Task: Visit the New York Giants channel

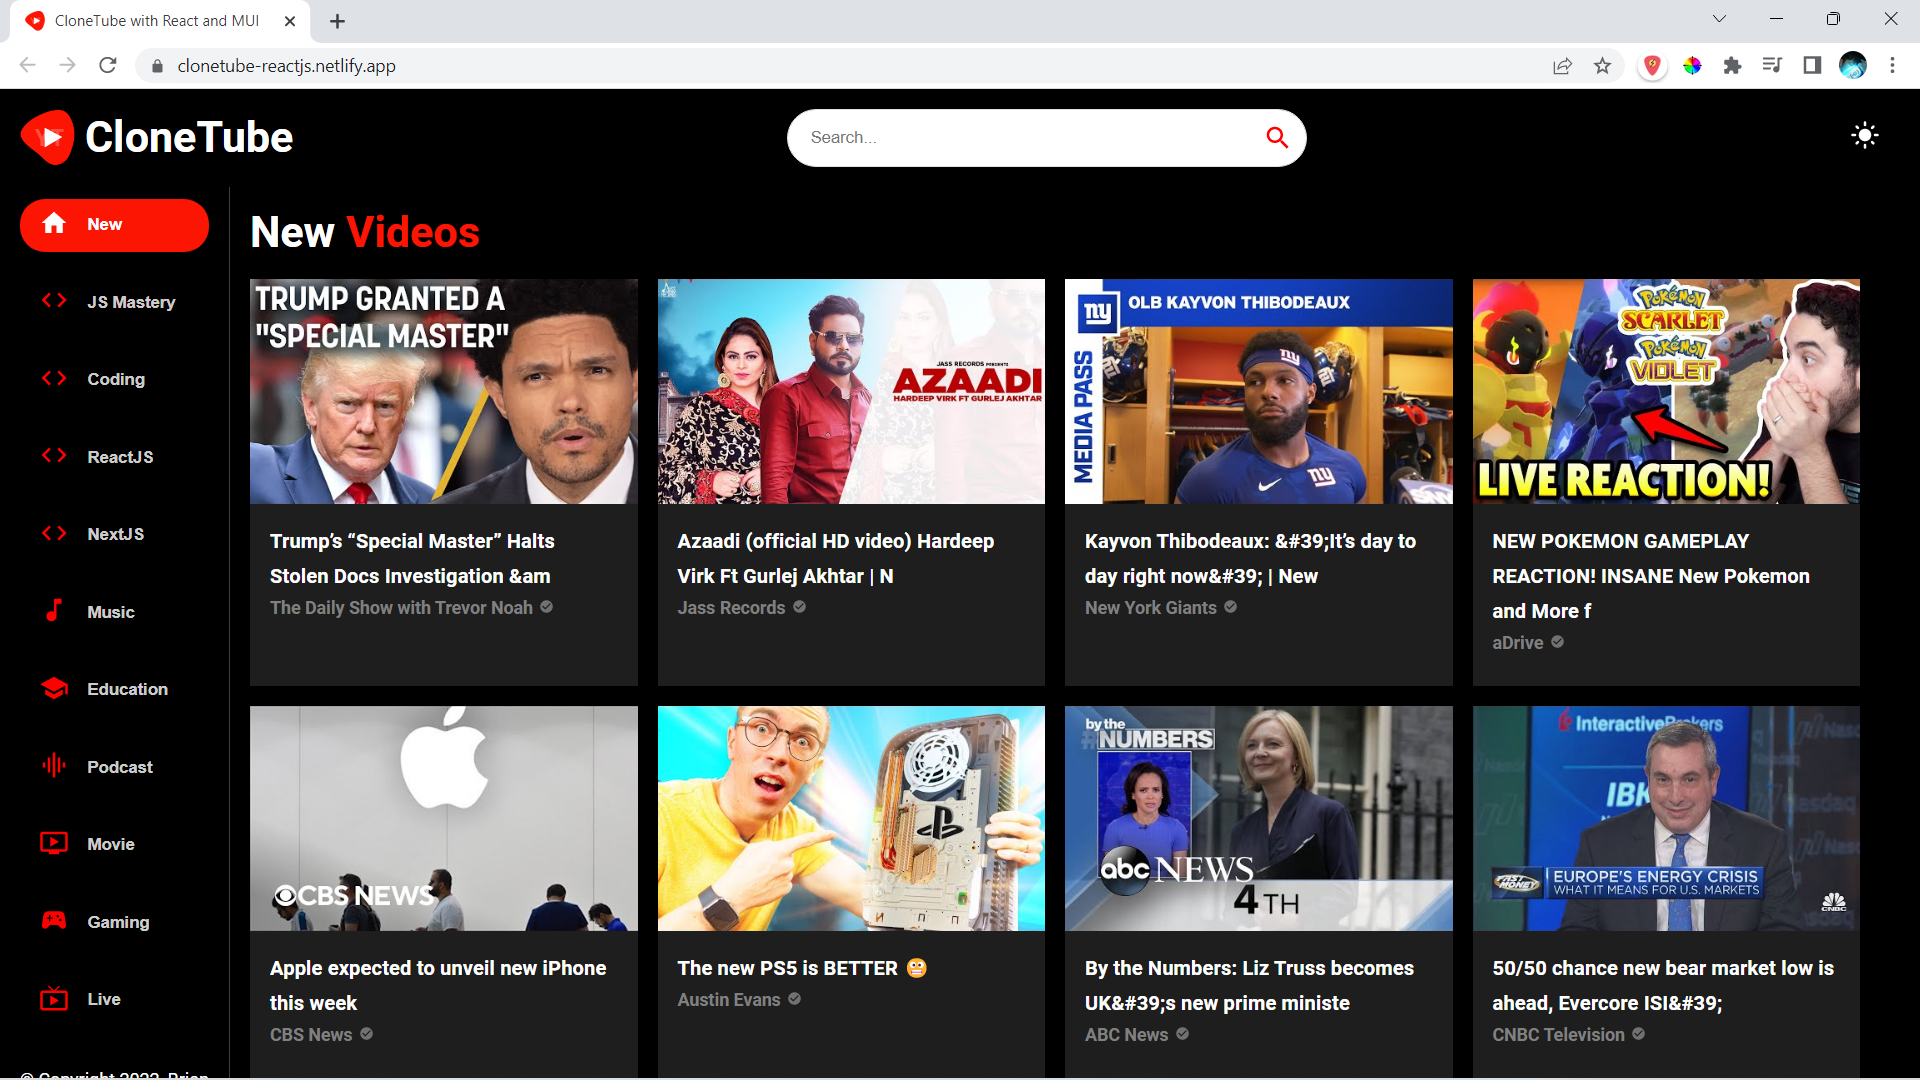Action: pyautogui.click(x=1158, y=611)
